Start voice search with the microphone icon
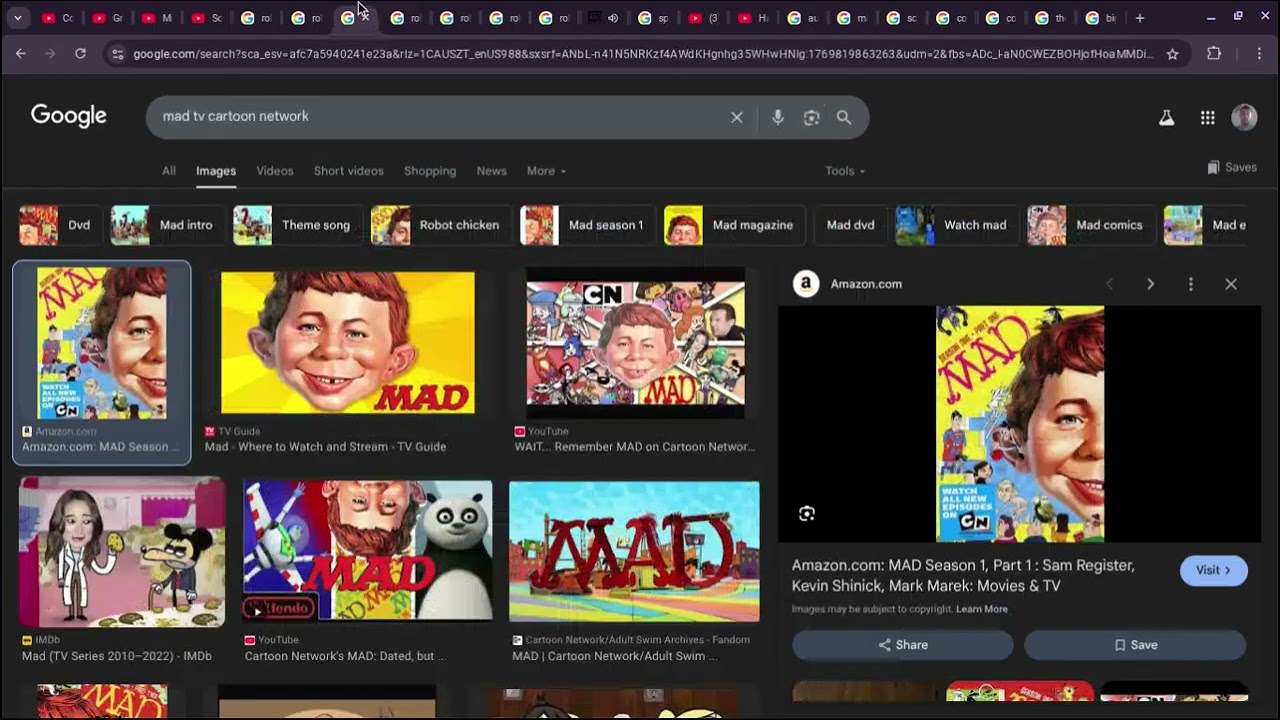Viewport: 1280px width, 720px height. tap(778, 117)
